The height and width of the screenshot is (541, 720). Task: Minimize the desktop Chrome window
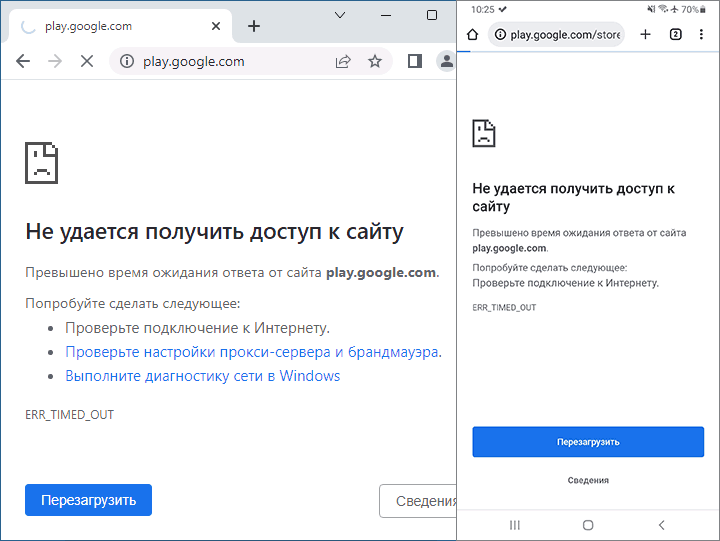386,15
